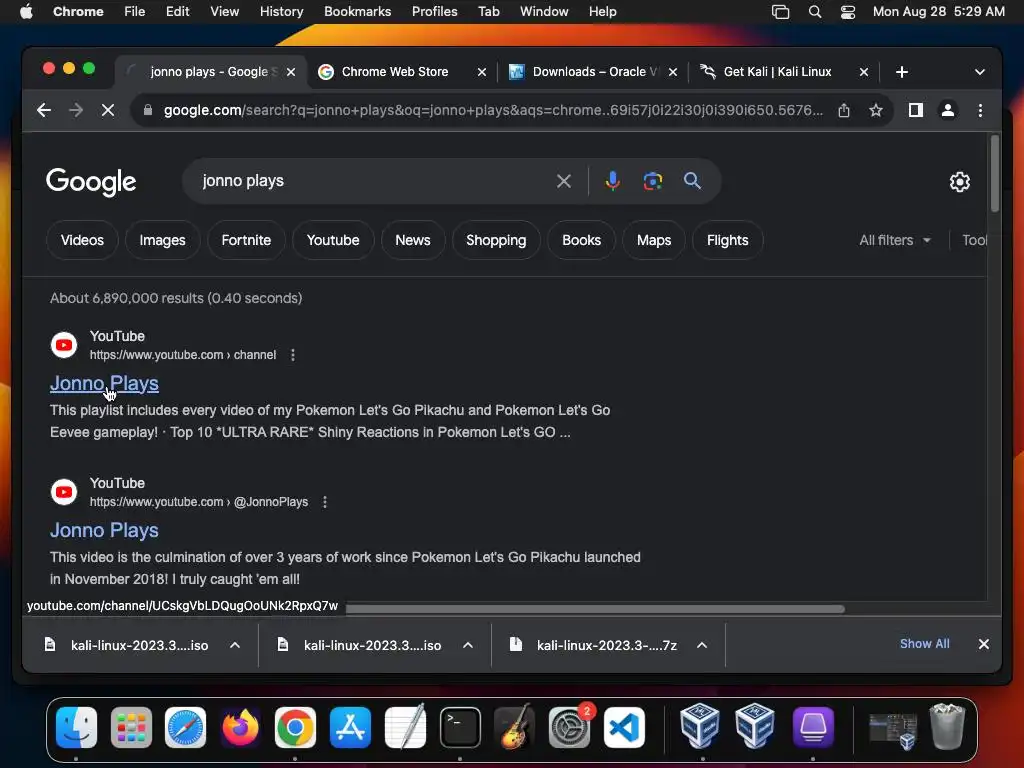Open options for the first YouTube result
The image size is (1024, 768).
[x=293, y=355]
